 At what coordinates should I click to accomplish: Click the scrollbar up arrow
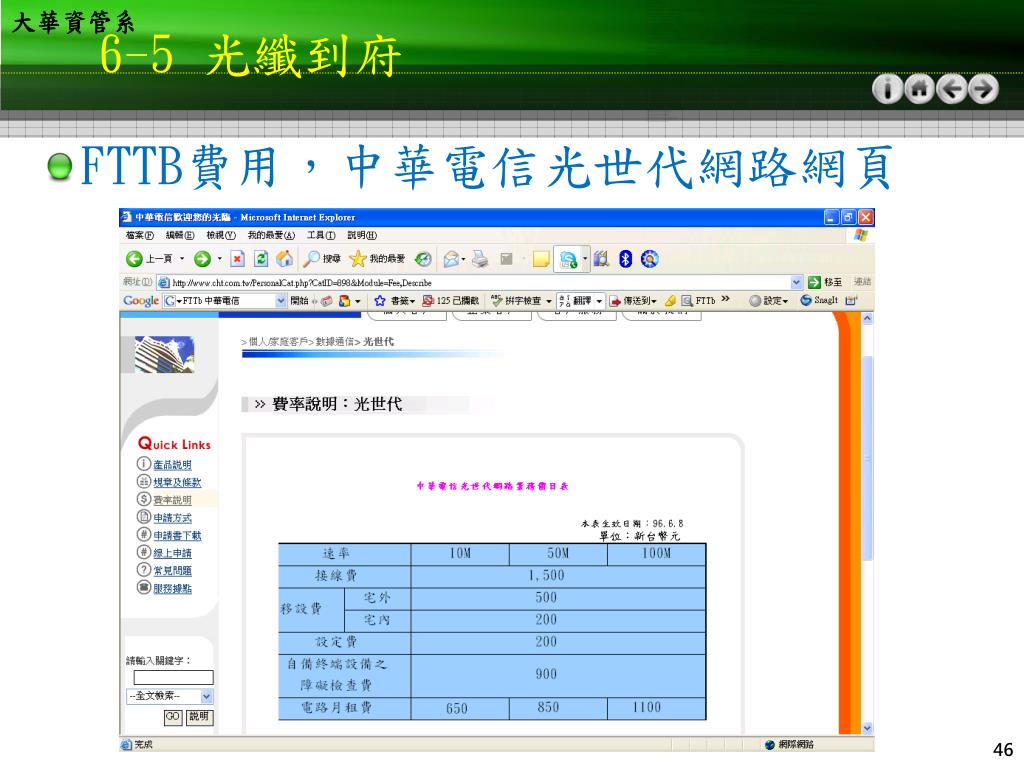867,319
